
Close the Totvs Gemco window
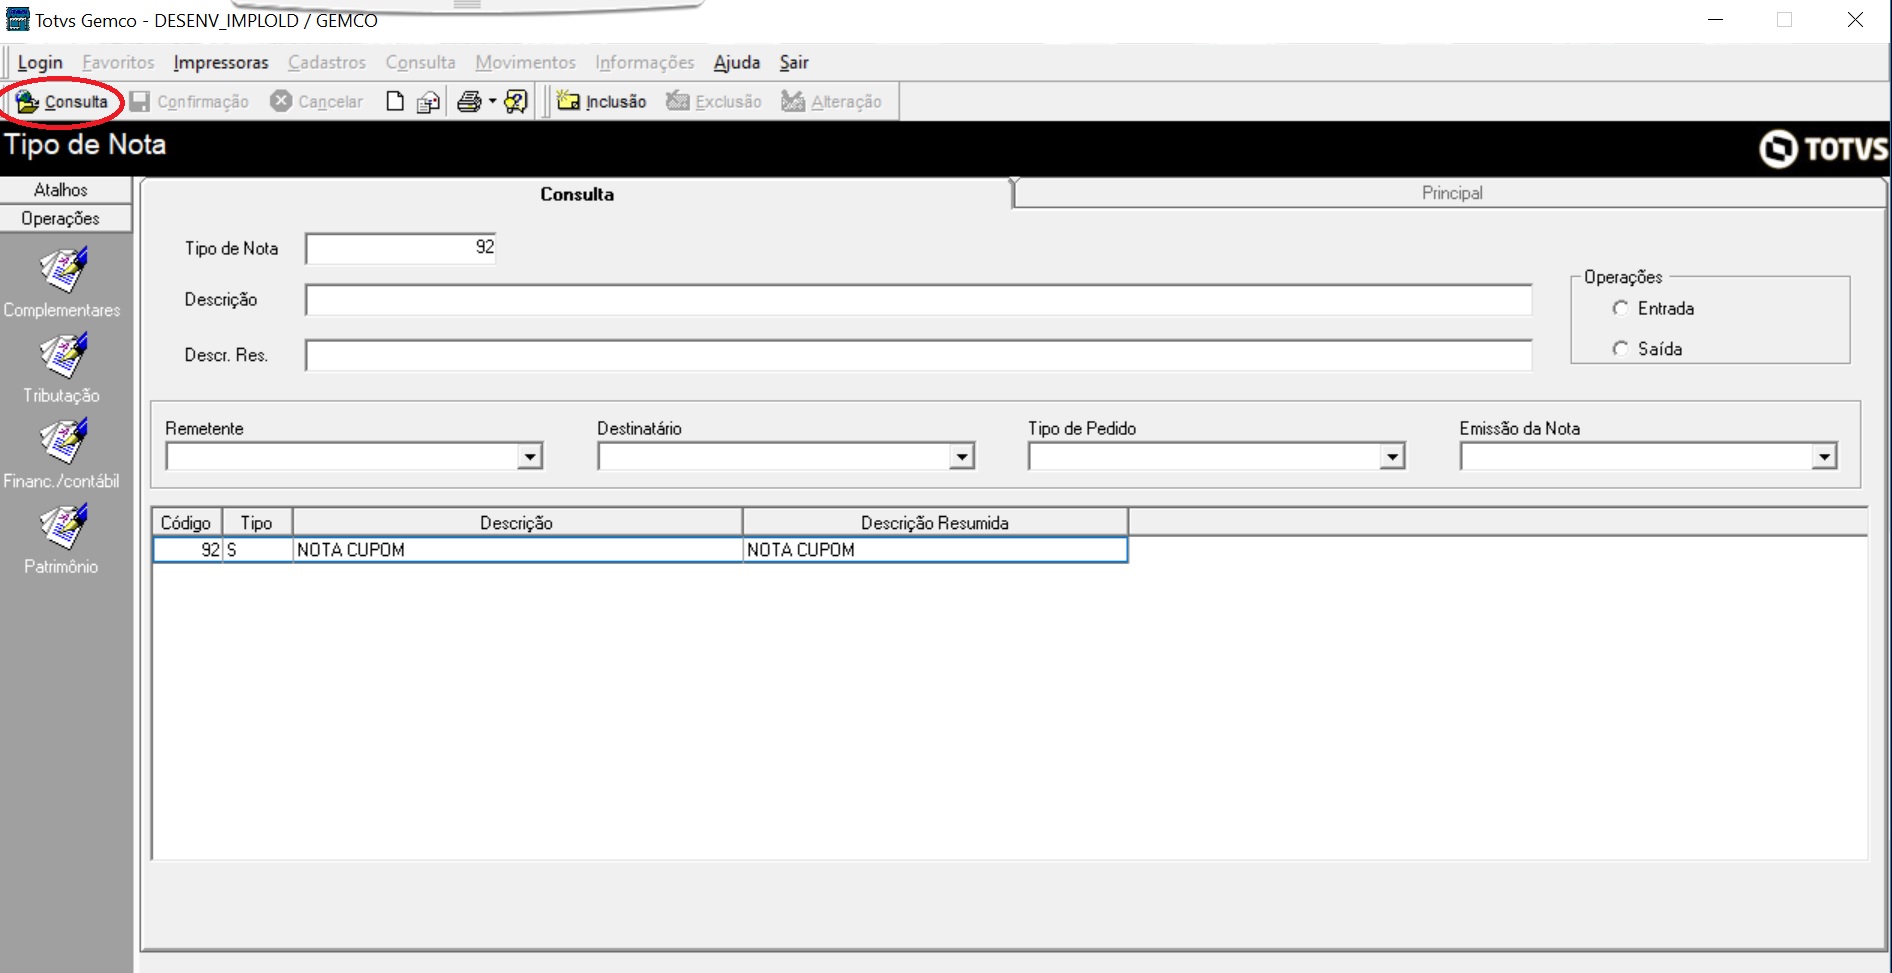click(1855, 20)
